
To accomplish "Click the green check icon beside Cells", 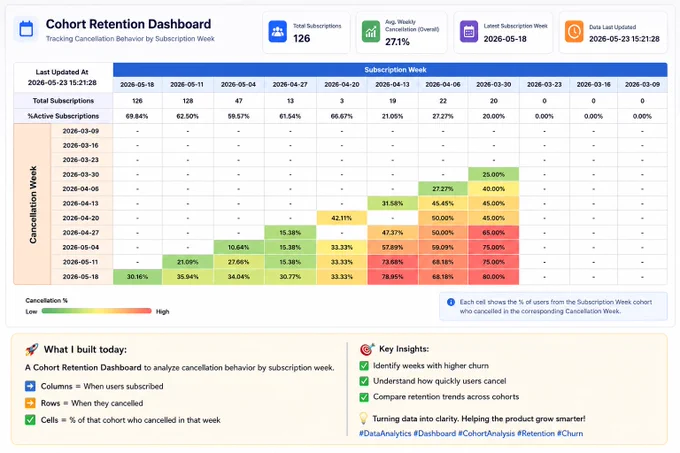I will point(30,420).
